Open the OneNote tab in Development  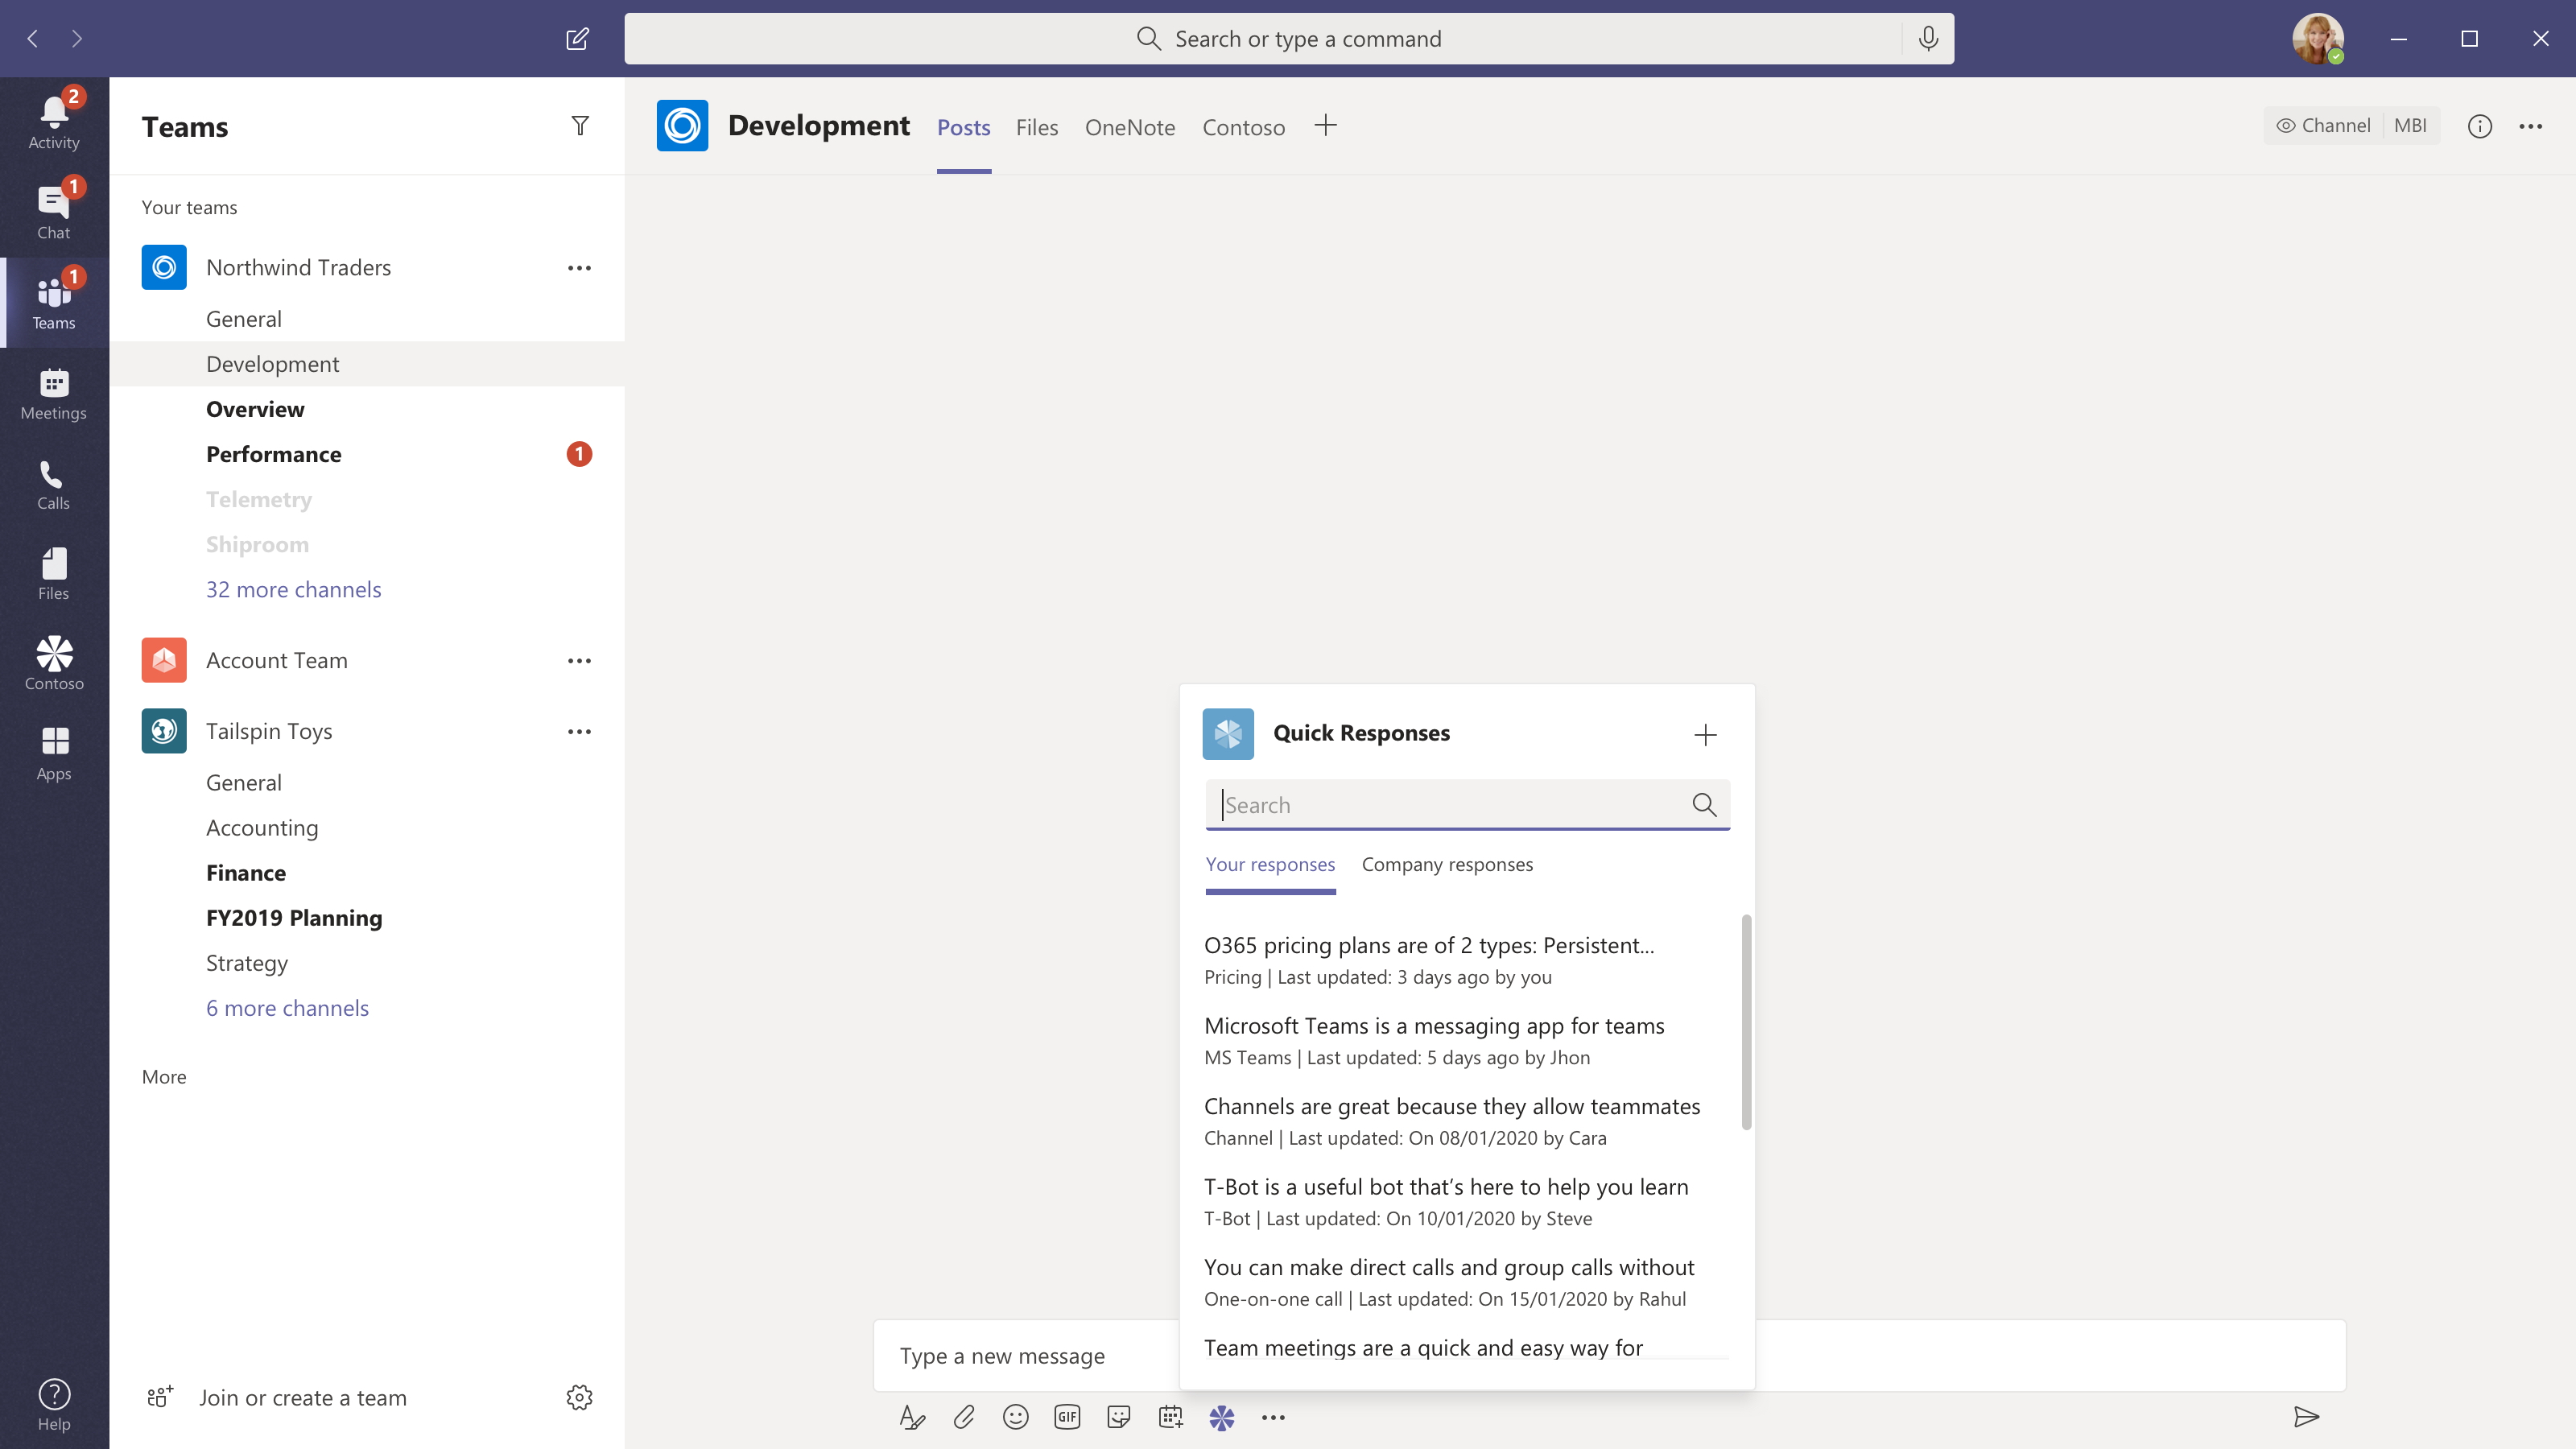click(x=1129, y=127)
